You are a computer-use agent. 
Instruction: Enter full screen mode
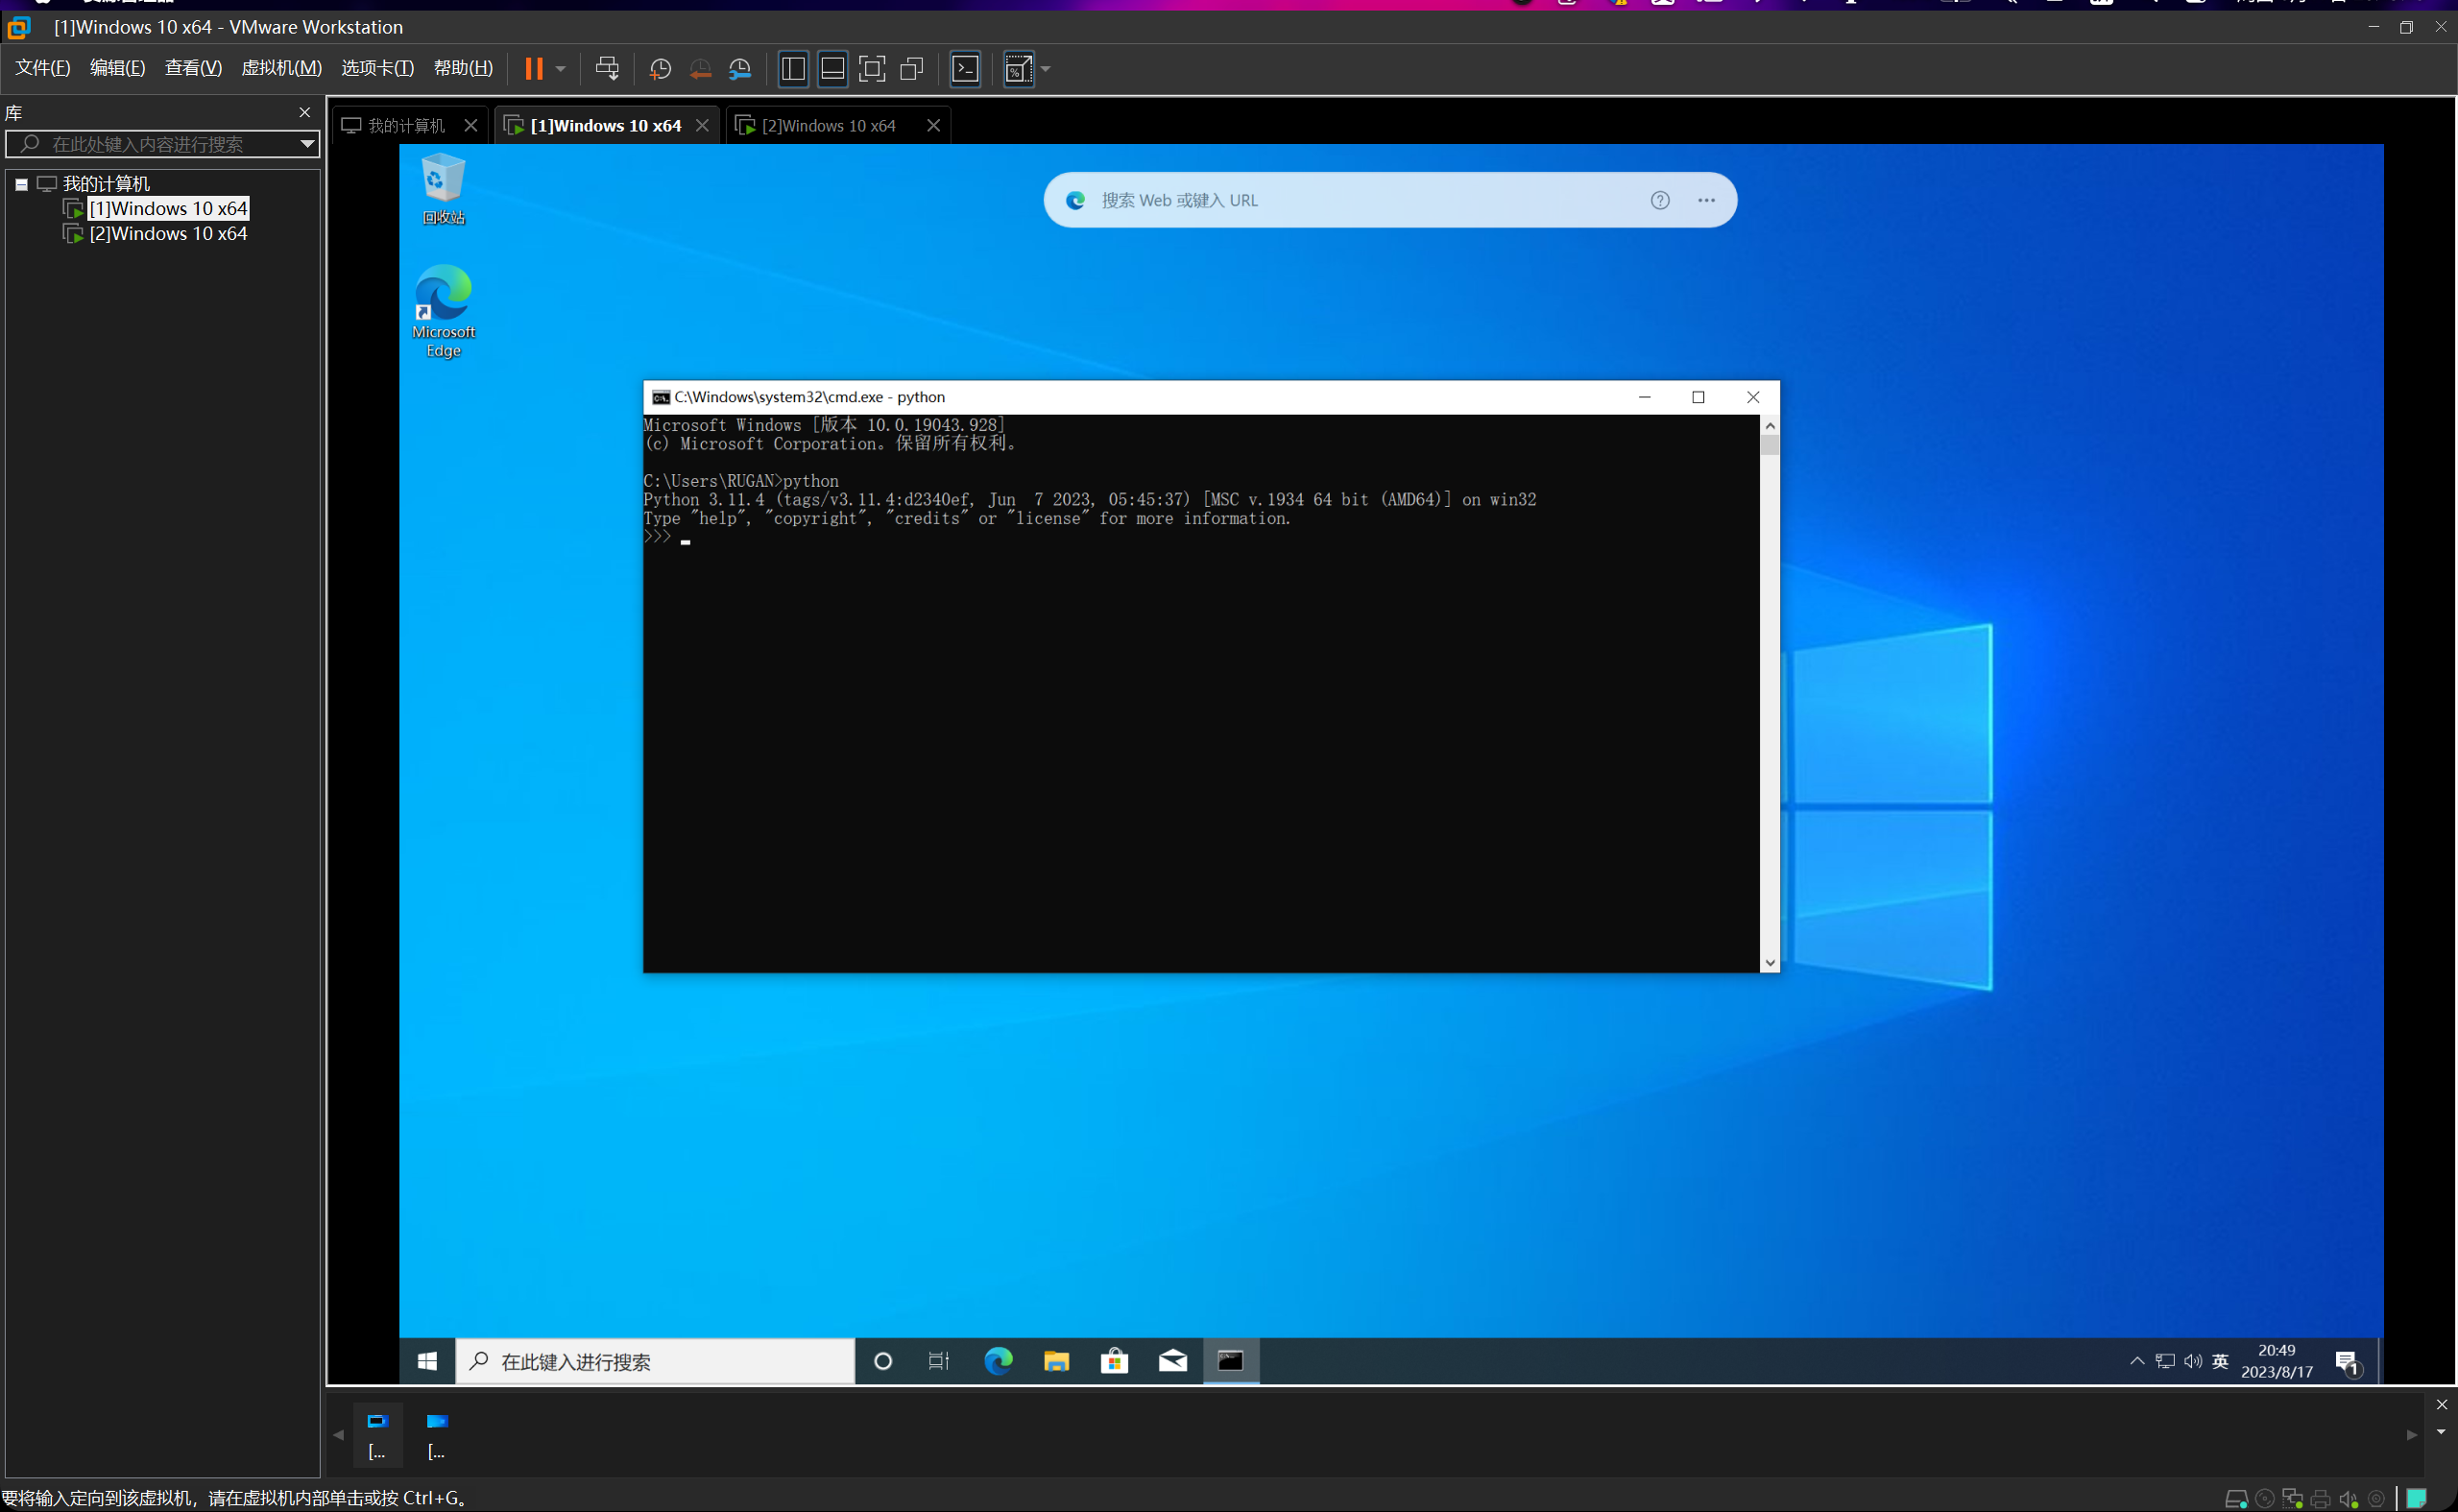[872, 68]
